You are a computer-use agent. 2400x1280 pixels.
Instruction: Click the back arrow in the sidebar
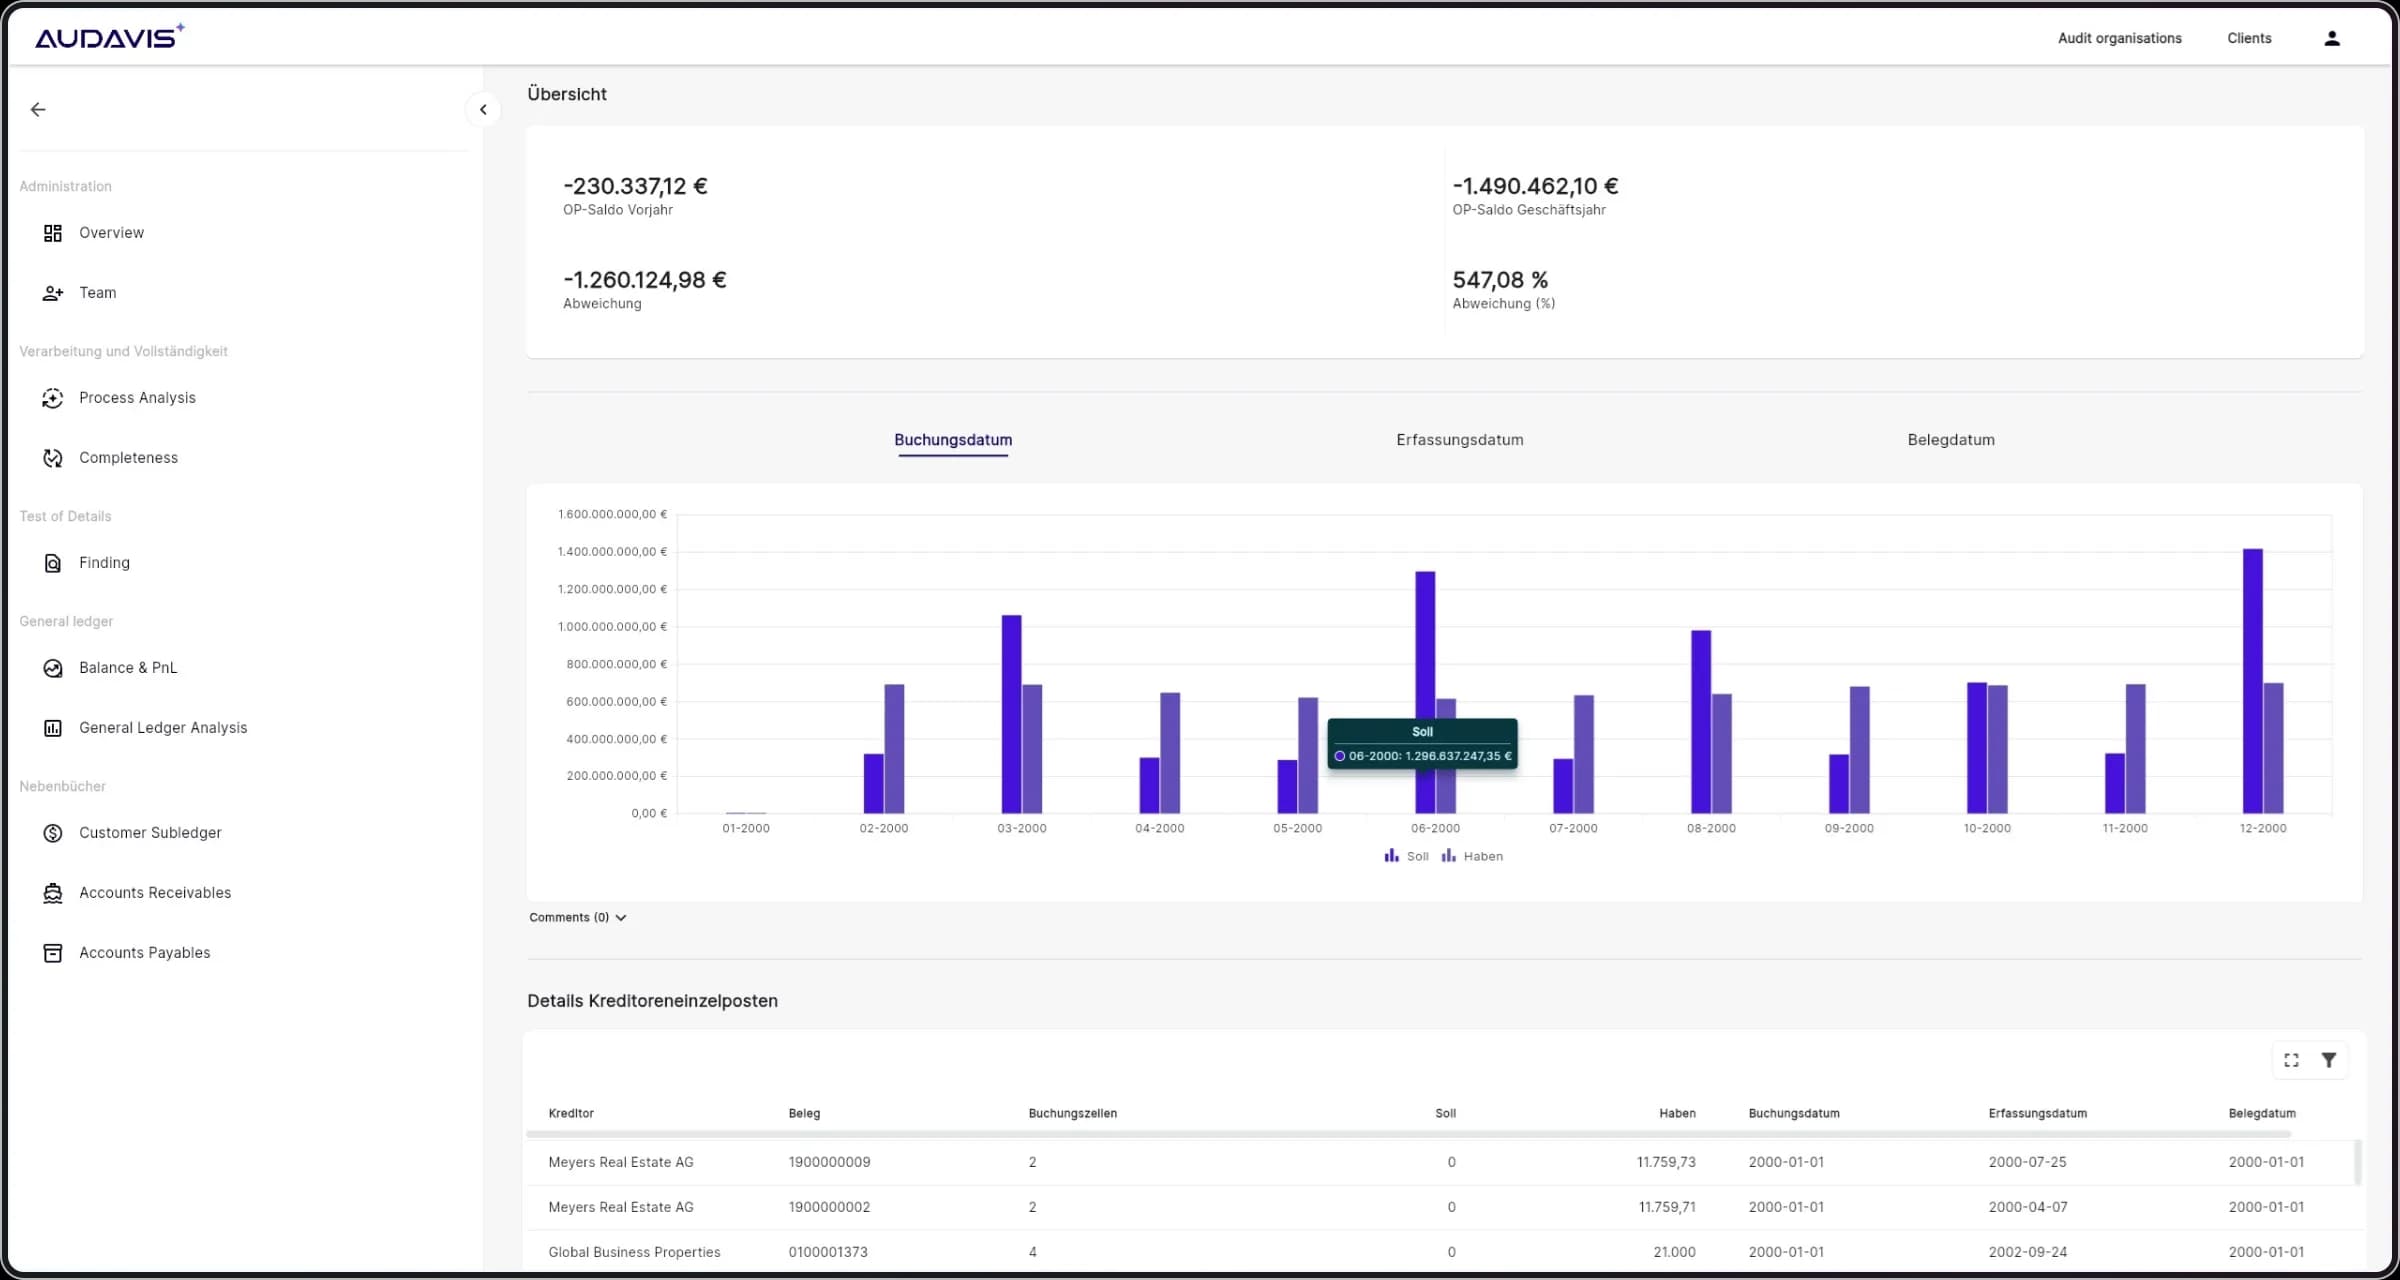(38, 109)
